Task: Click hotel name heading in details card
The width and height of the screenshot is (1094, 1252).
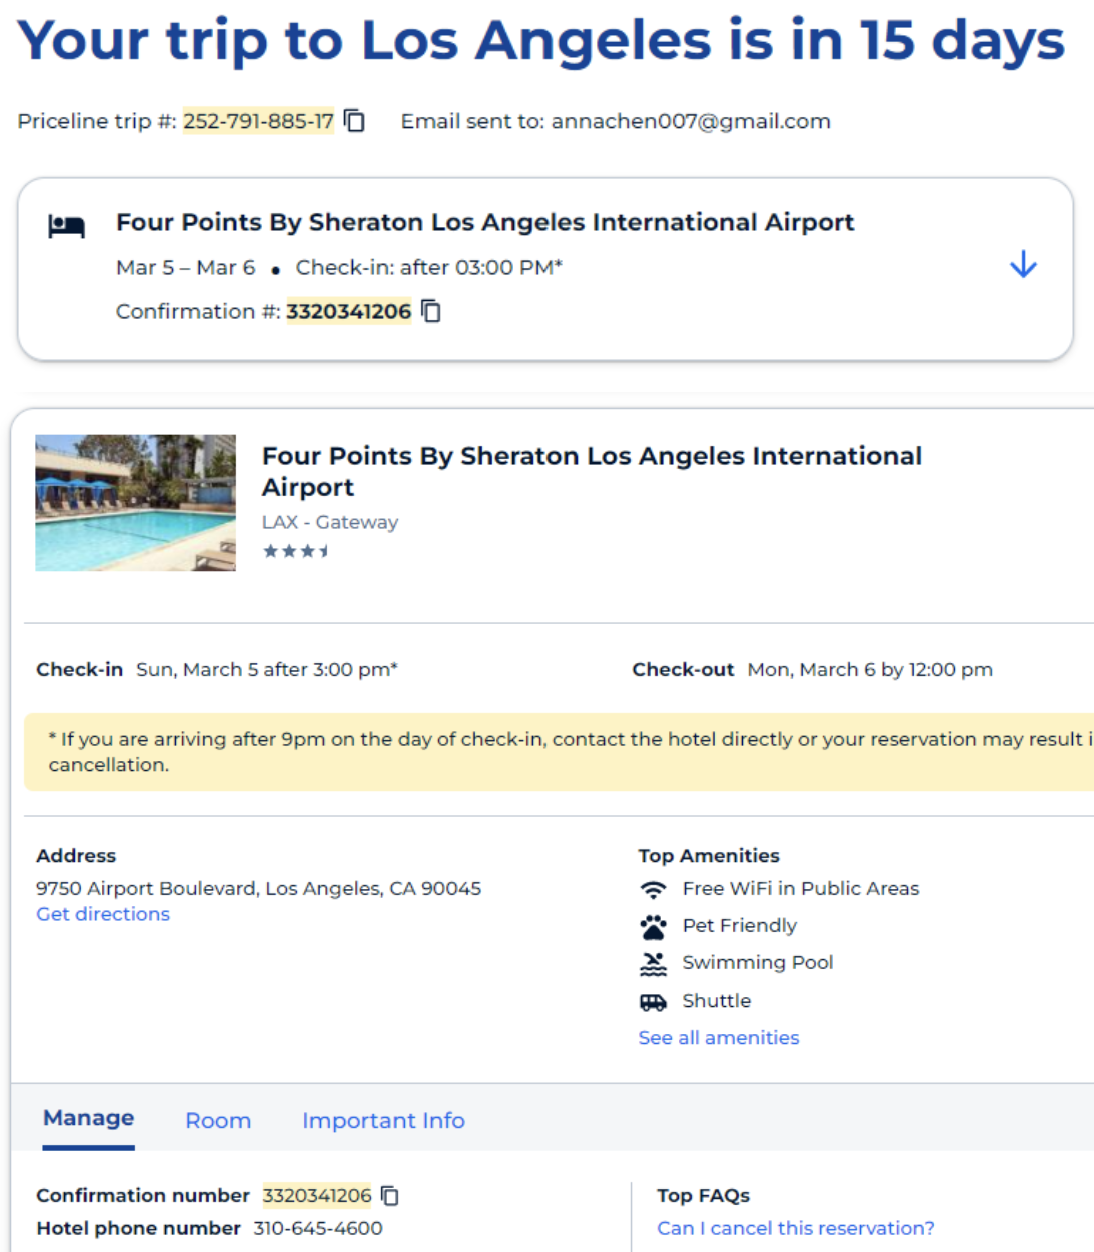Action: click(592, 471)
